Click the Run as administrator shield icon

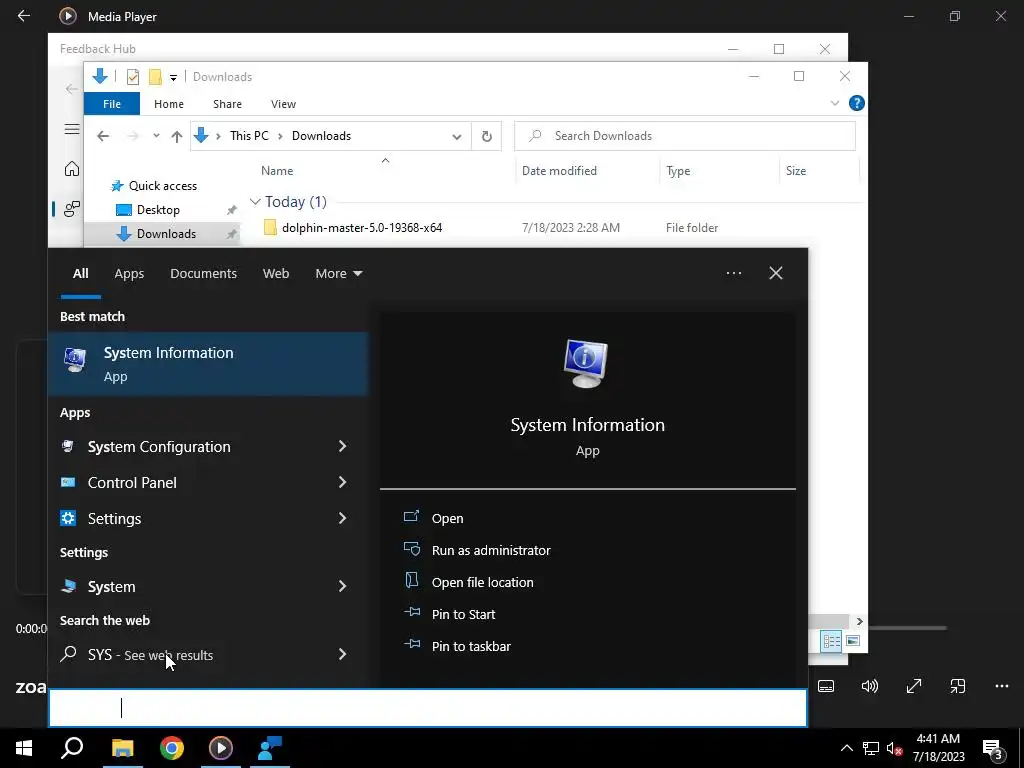(411, 549)
